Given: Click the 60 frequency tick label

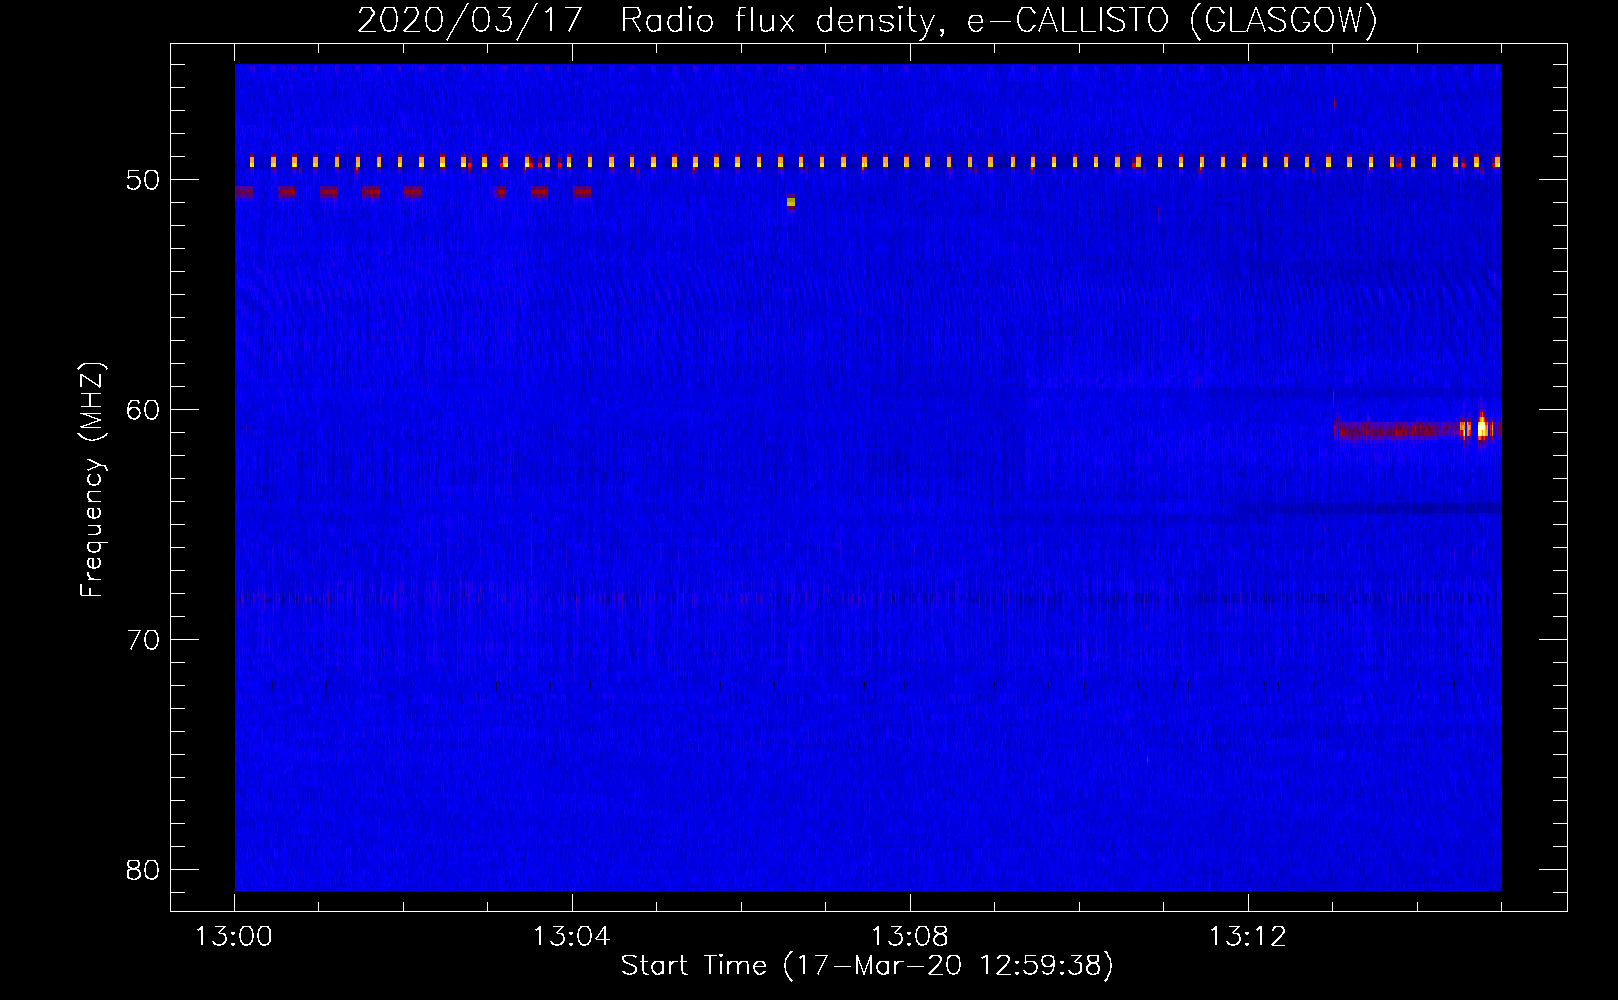Looking at the screenshot, I should coord(144,410).
